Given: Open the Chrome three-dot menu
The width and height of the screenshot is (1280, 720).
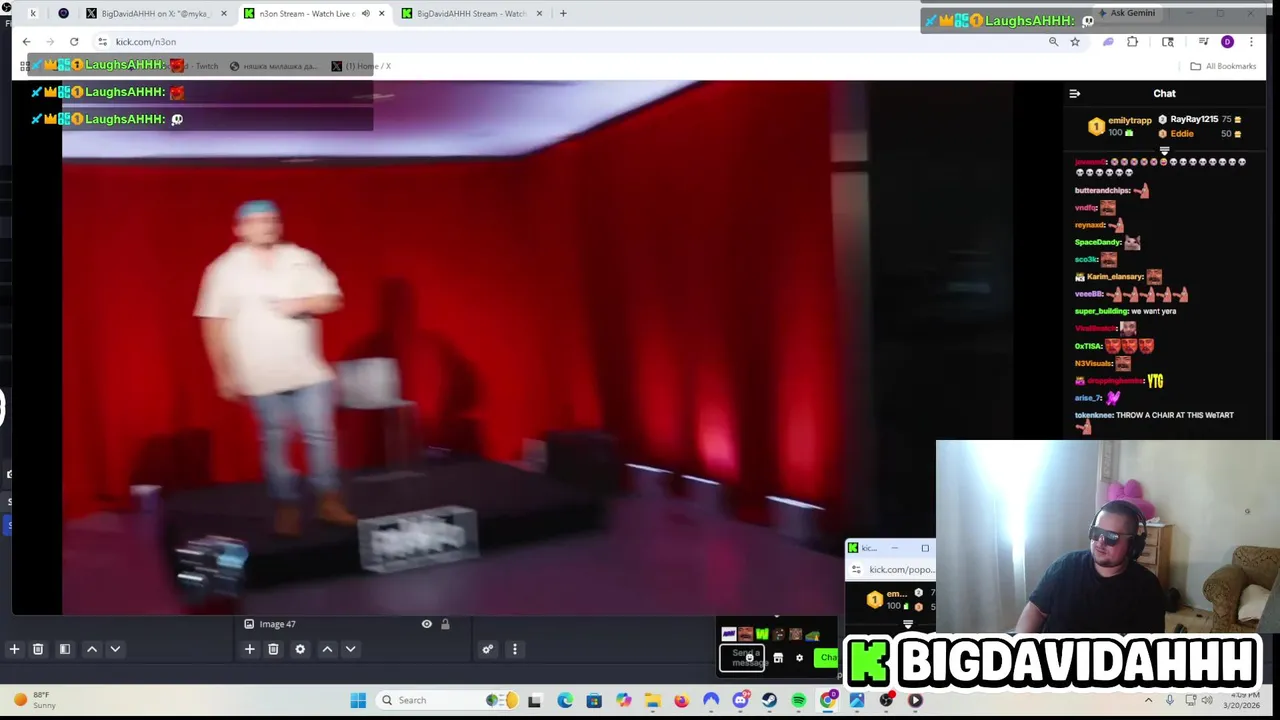Looking at the screenshot, I should (x=1251, y=42).
